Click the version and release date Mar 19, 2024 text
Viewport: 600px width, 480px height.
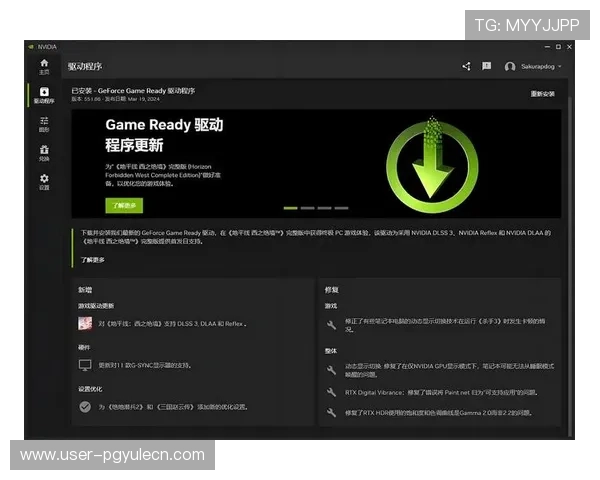click(116, 99)
